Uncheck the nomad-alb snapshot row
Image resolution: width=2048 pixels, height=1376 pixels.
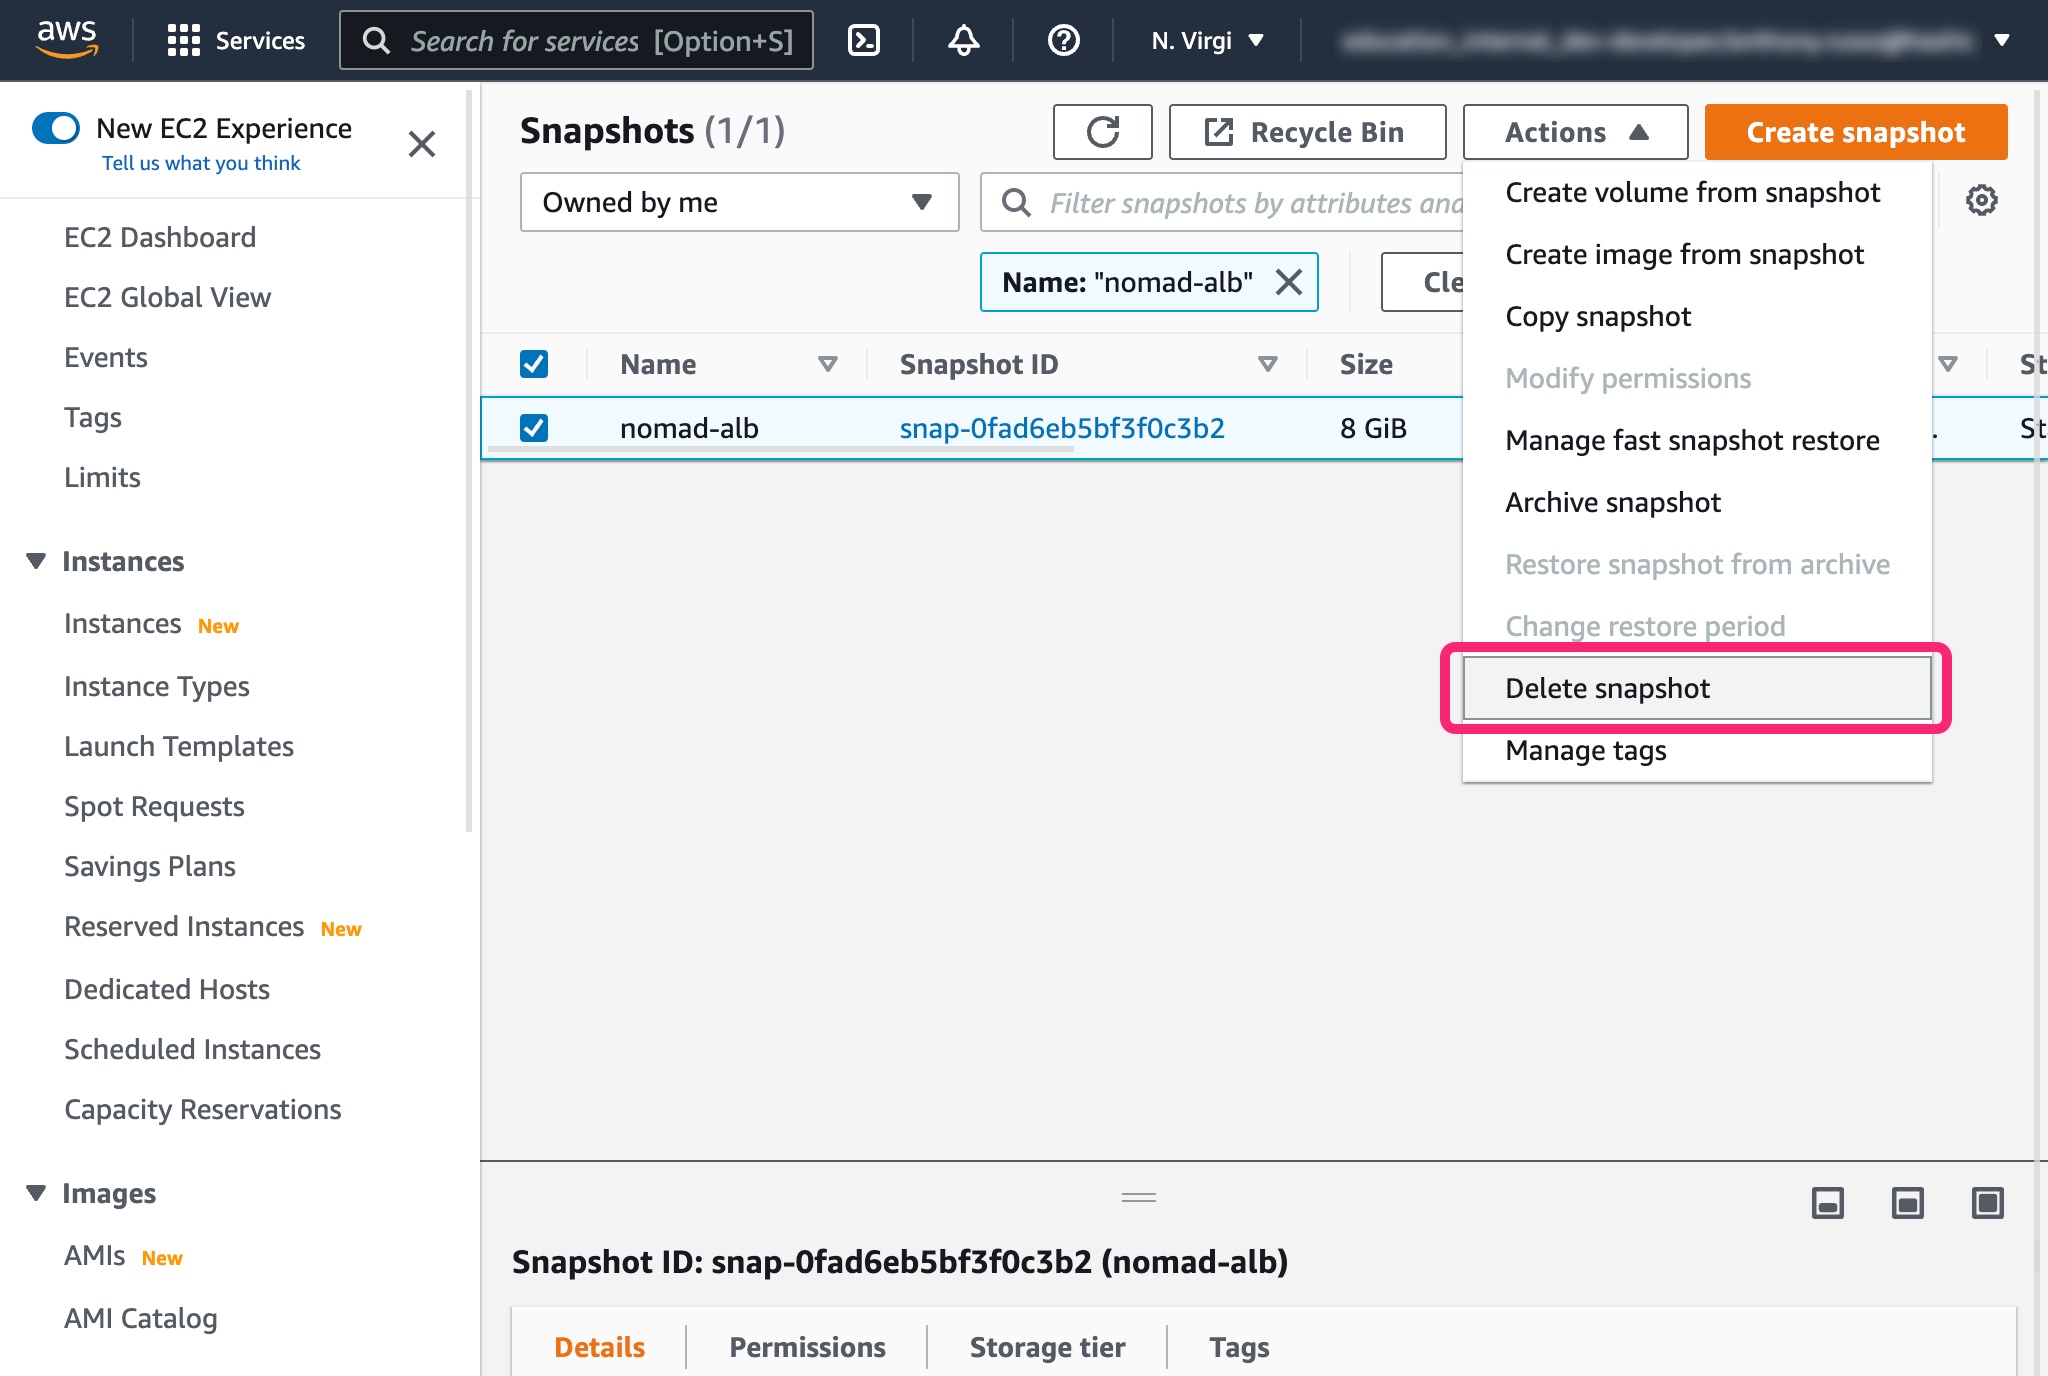(x=534, y=427)
